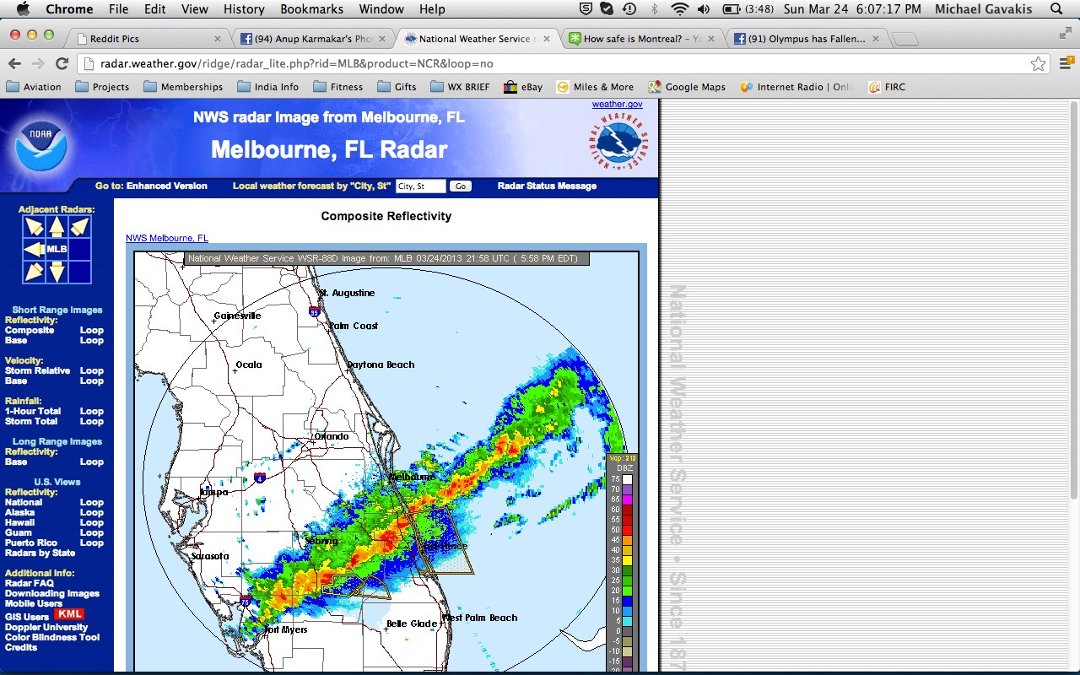Click the Go button beside city field

460,186
